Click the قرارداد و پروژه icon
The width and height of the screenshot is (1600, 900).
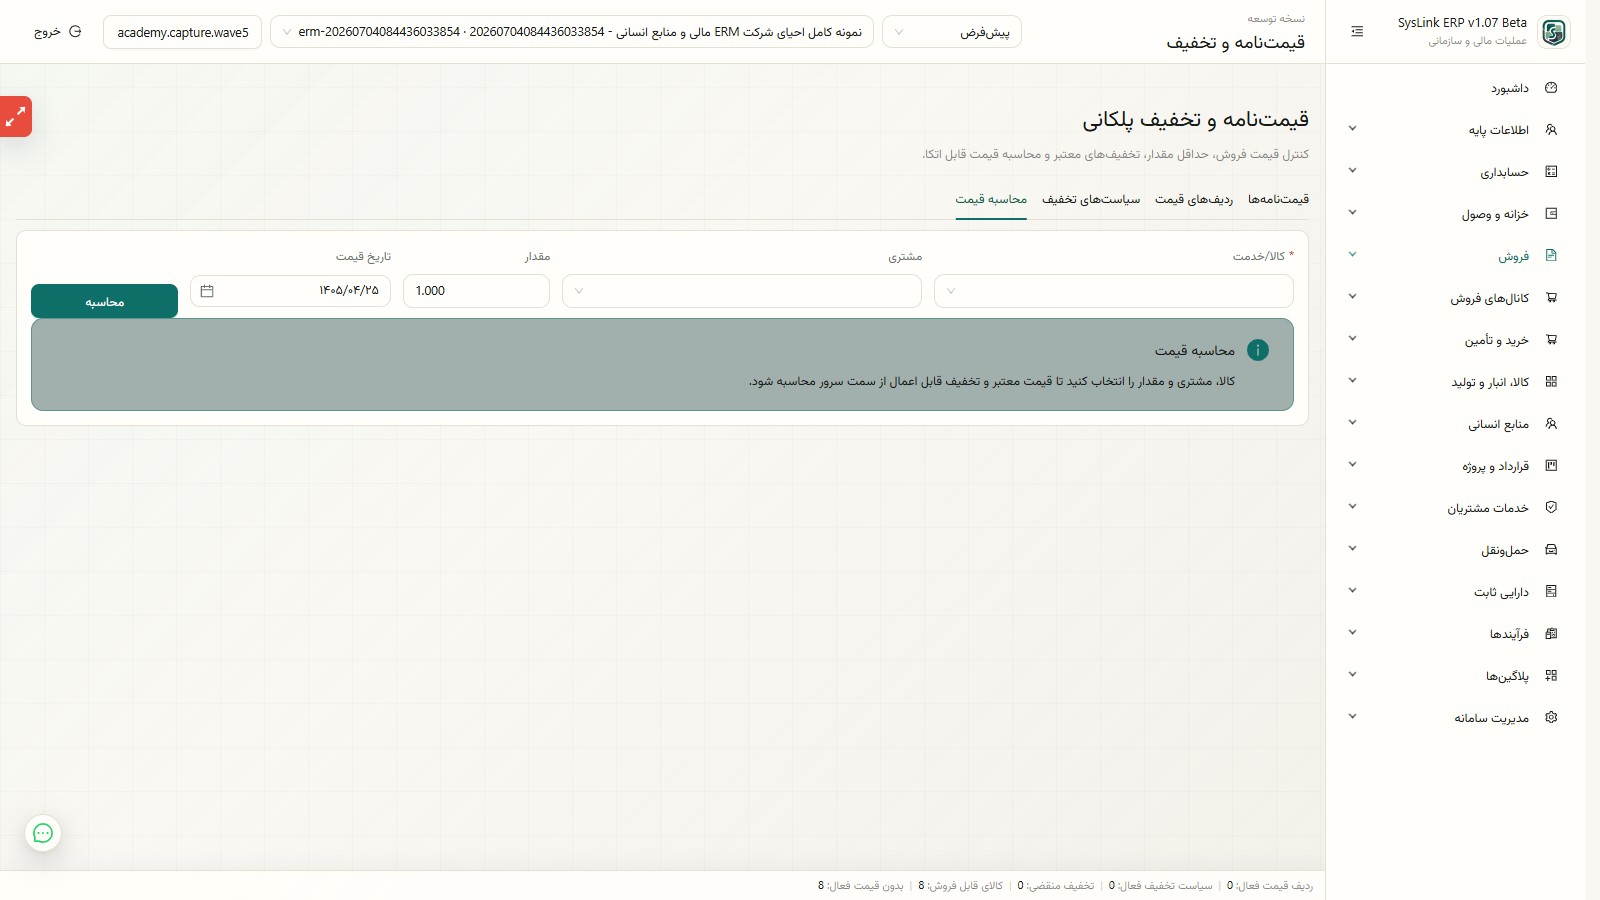(x=1551, y=466)
